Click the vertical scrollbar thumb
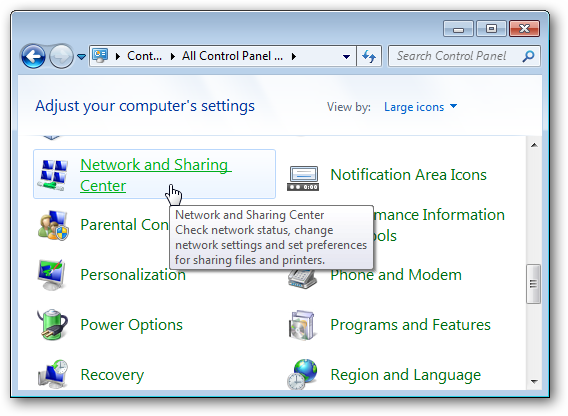 click(x=533, y=283)
